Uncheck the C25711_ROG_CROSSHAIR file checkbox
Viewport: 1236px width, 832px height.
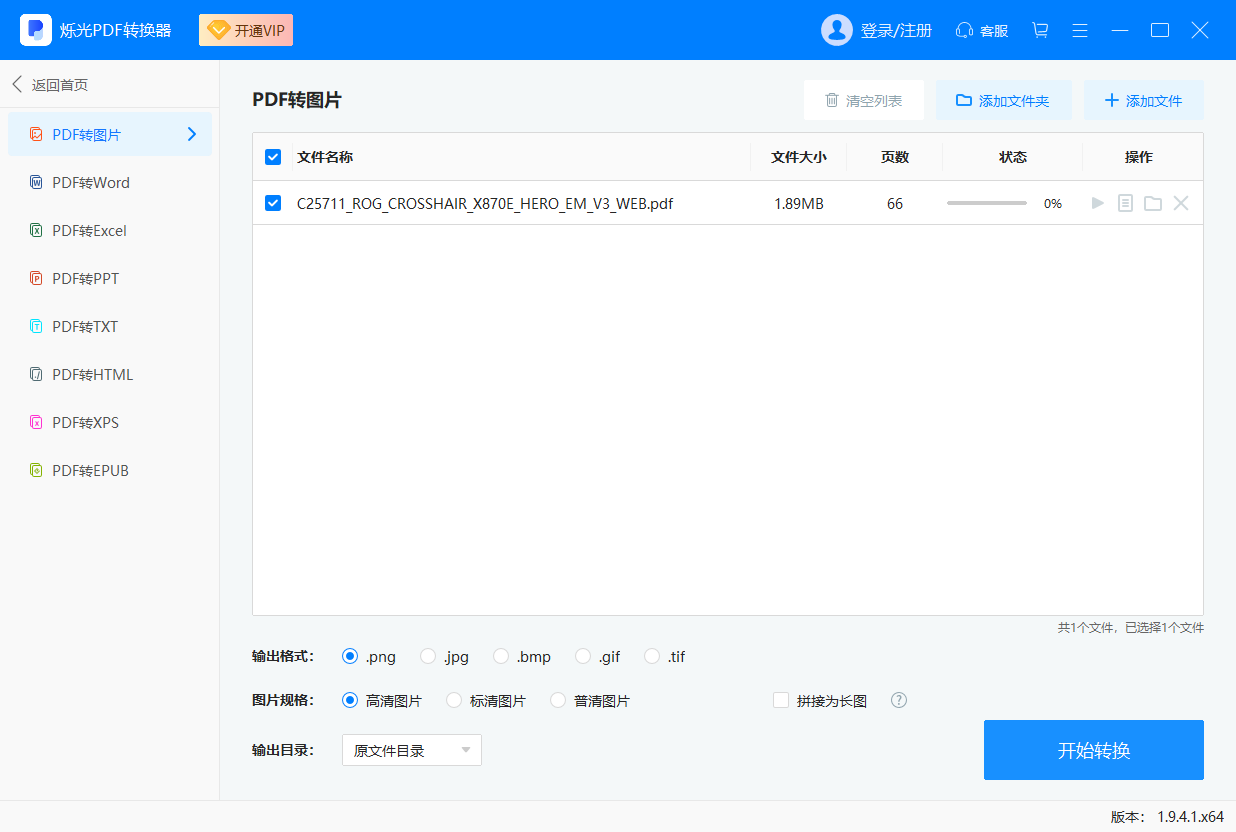(x=273, y=203)
